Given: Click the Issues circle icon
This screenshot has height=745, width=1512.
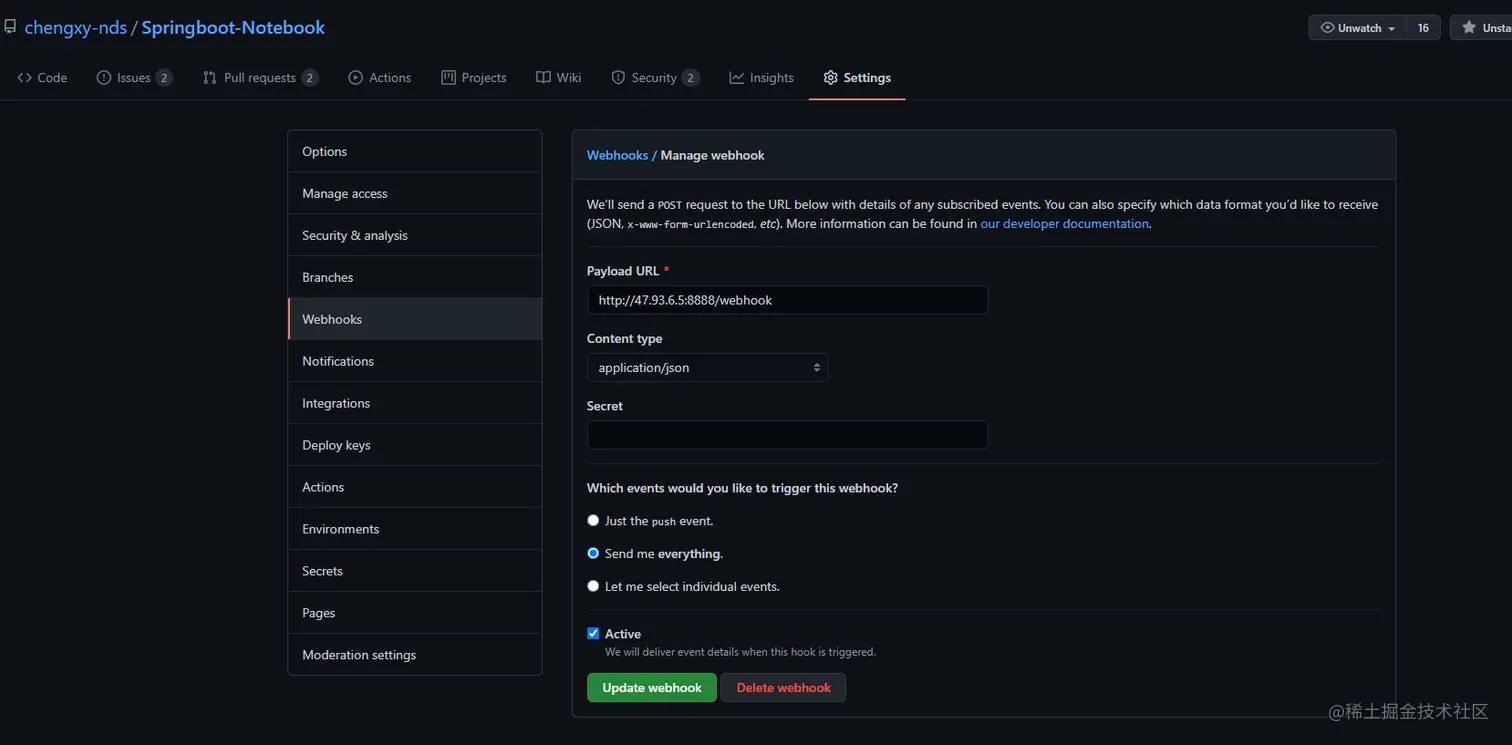Looking at the screenshot, I should (103, 78).
